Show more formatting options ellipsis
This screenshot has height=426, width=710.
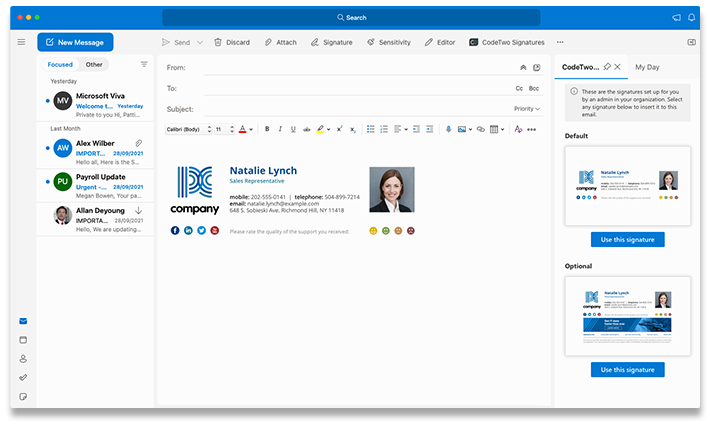(x=532, y=129)
